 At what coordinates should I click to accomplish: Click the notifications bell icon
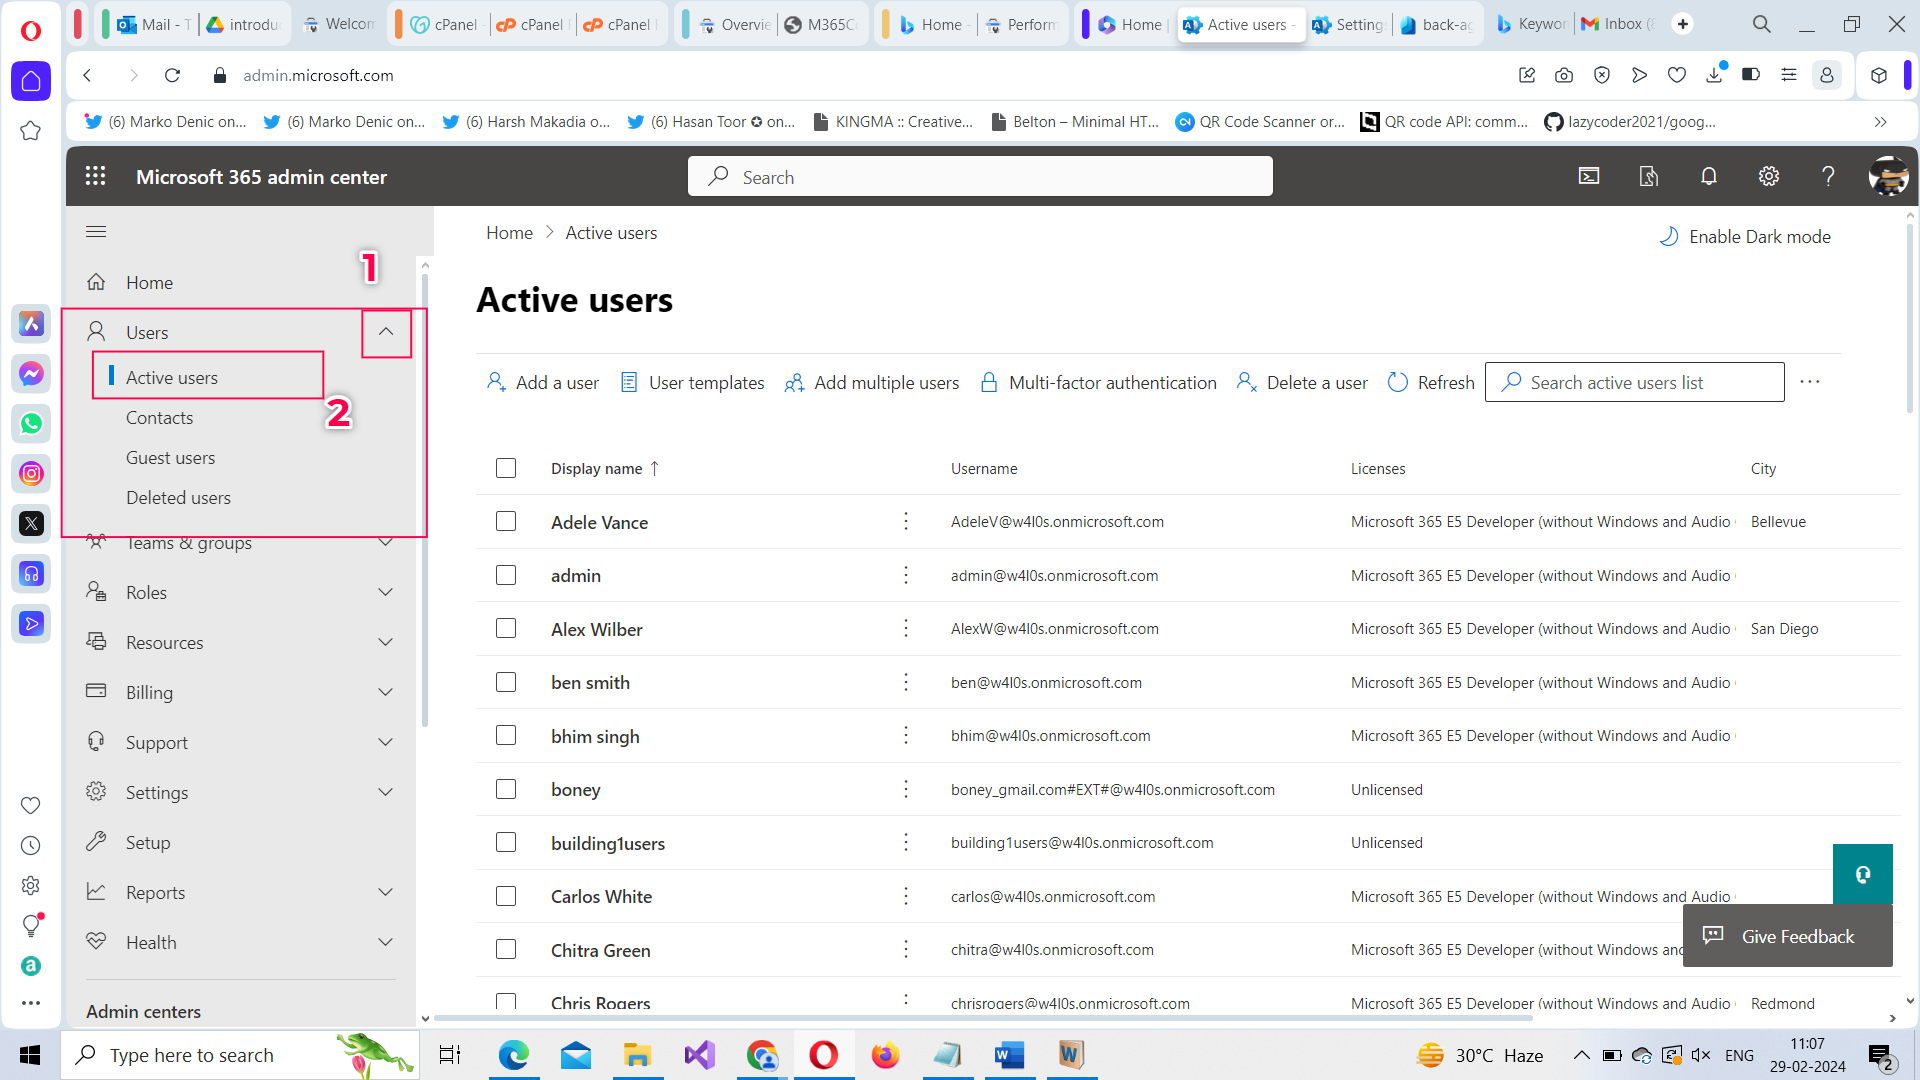click(1708, 177)
